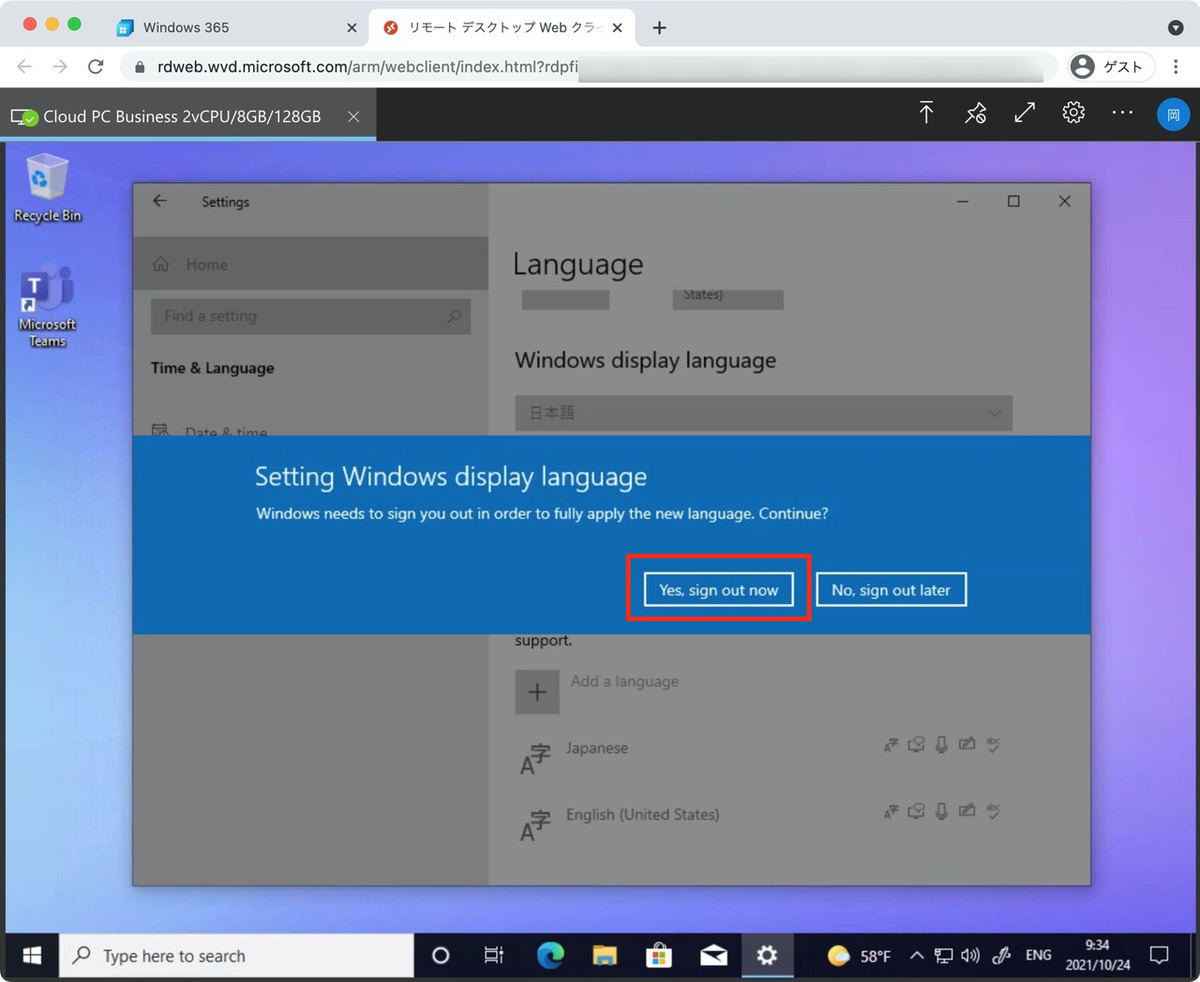Click Add a language plus button
This screenshot has height=982, width=1200.
point(537,691)
